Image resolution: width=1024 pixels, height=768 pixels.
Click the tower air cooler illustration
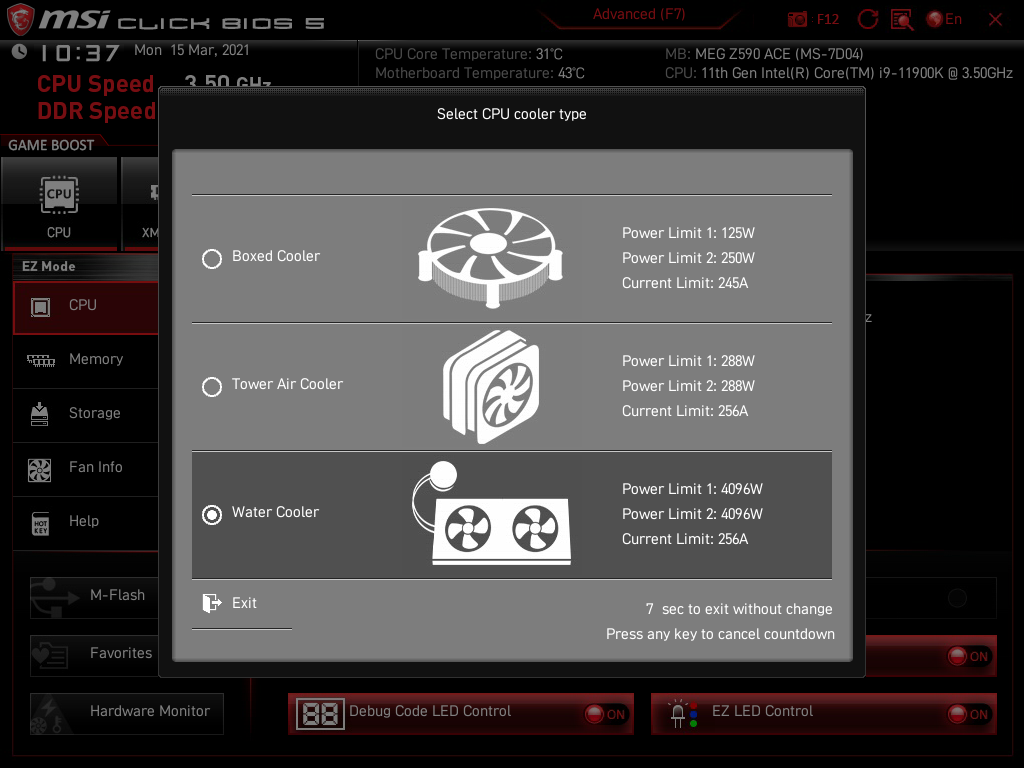pos(491,387)
